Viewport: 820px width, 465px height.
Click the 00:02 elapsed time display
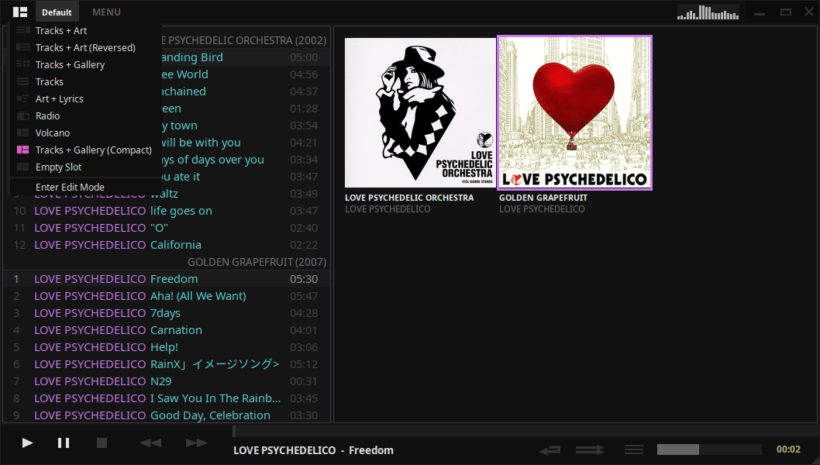point(788,449)
